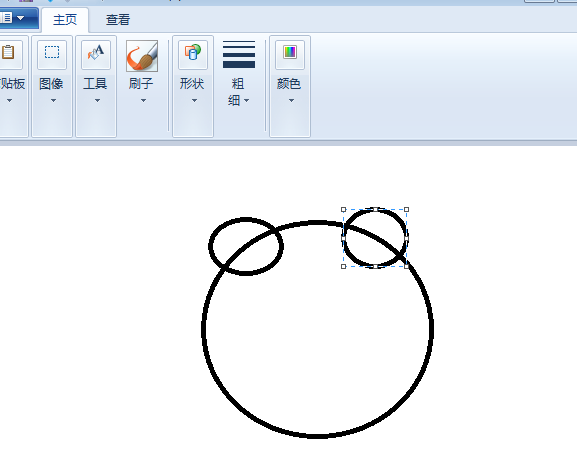Viewport: 577px width, 474px height.
Task: Expand the 图像 group dropdown arrow
Action: [53, 100]
